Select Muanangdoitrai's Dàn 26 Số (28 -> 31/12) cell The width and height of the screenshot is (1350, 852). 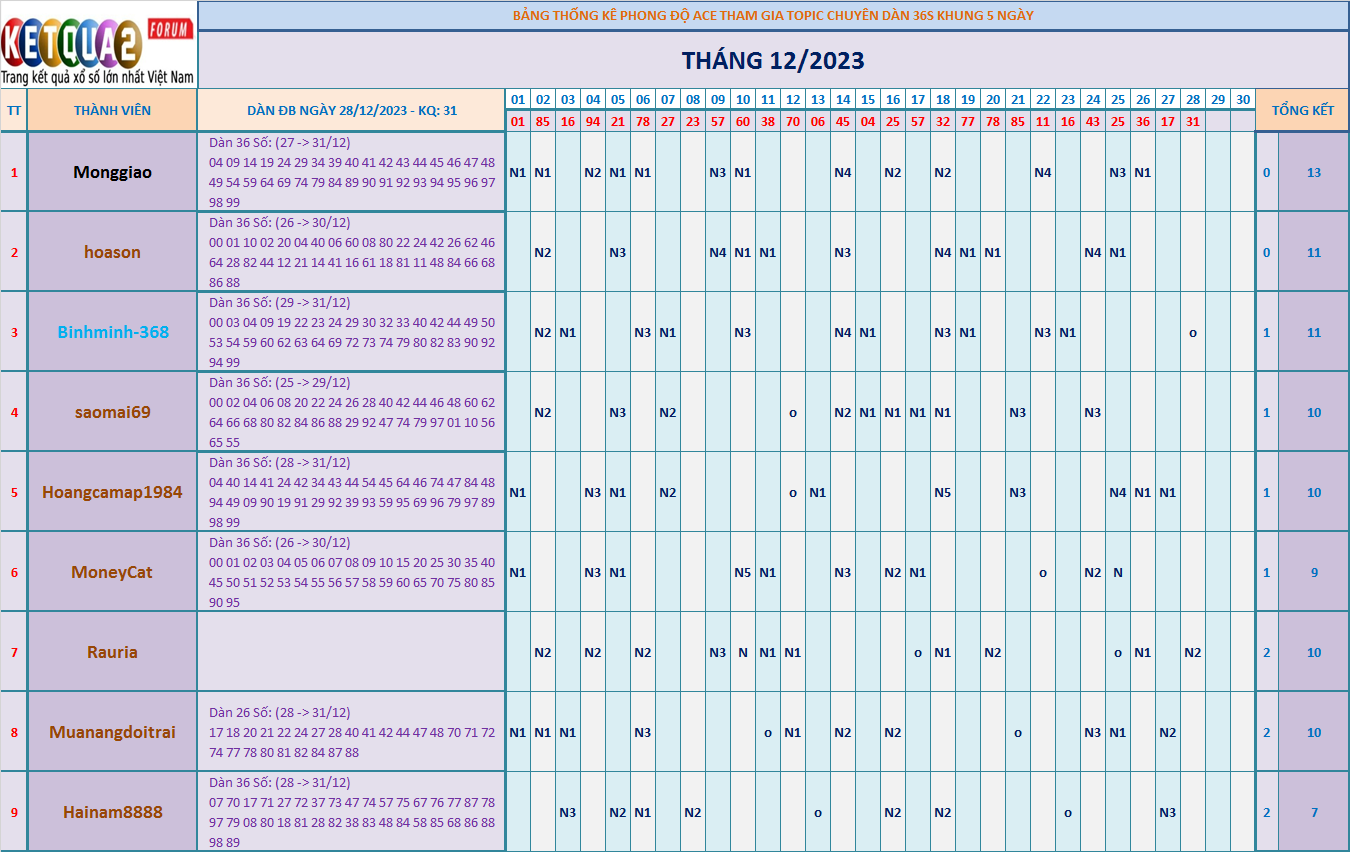[352, 732]
